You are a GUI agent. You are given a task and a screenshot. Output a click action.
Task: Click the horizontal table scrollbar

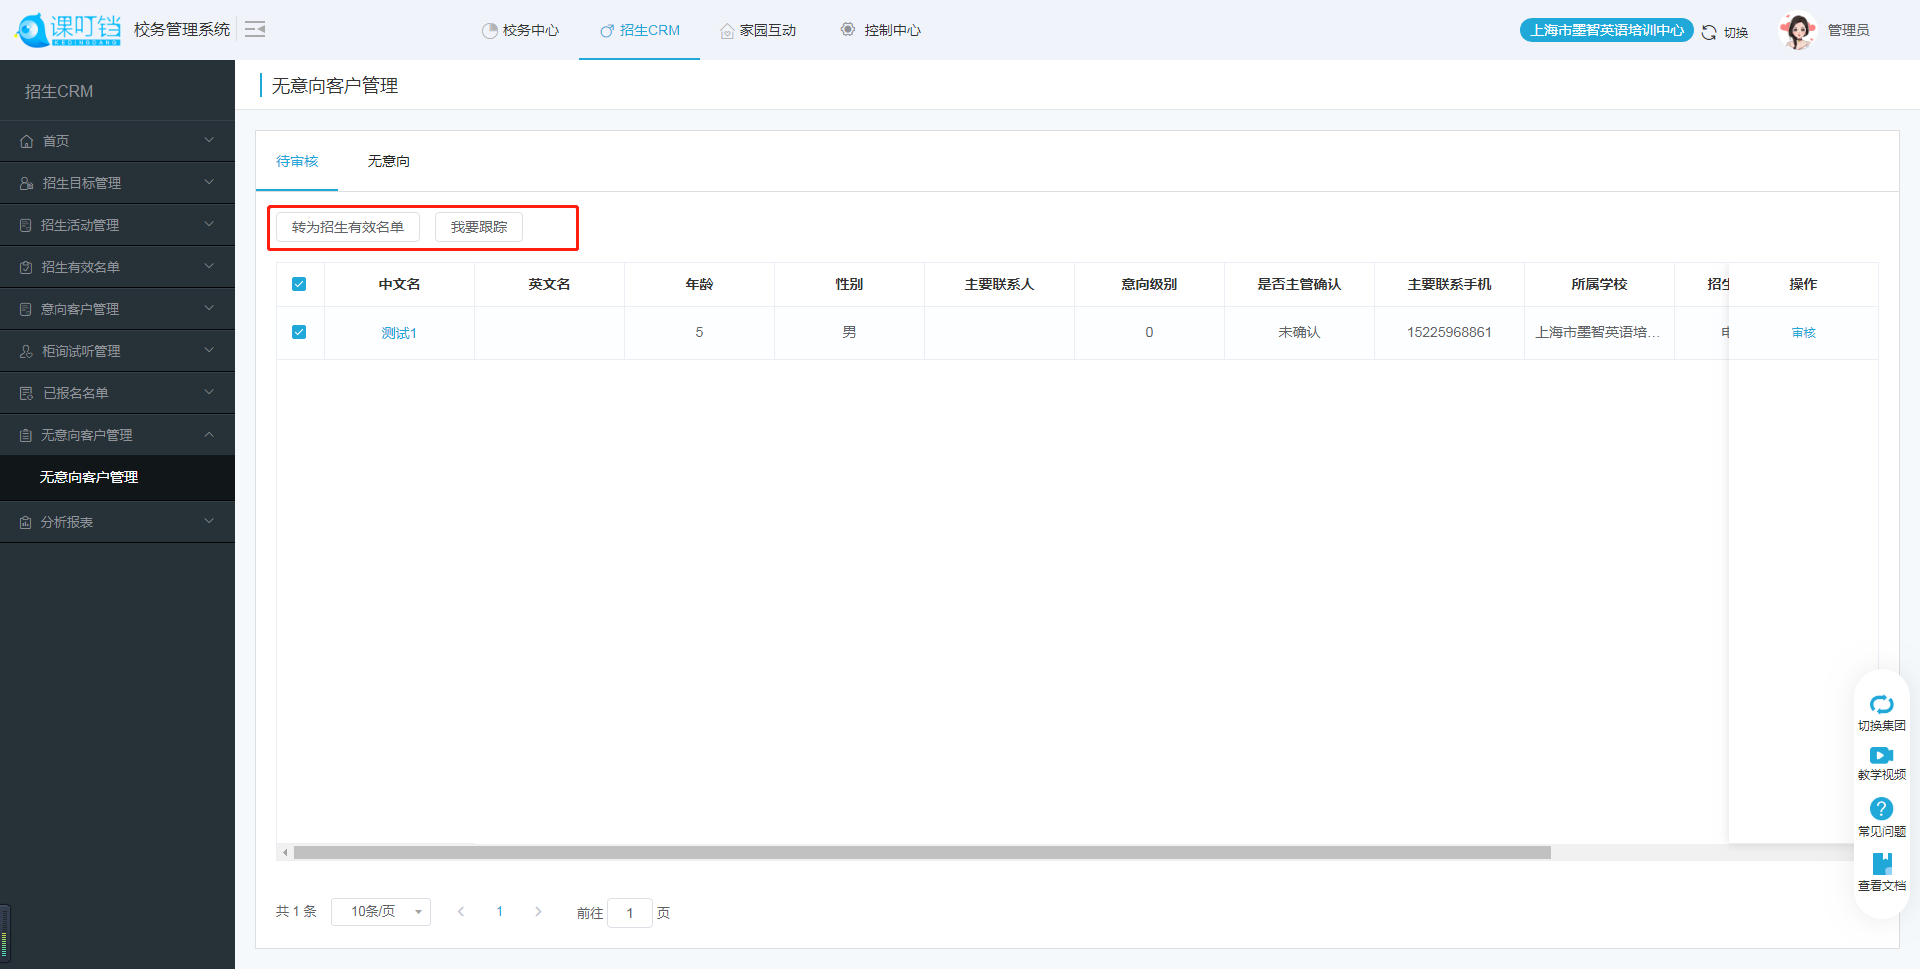click(x=922, y=853)
